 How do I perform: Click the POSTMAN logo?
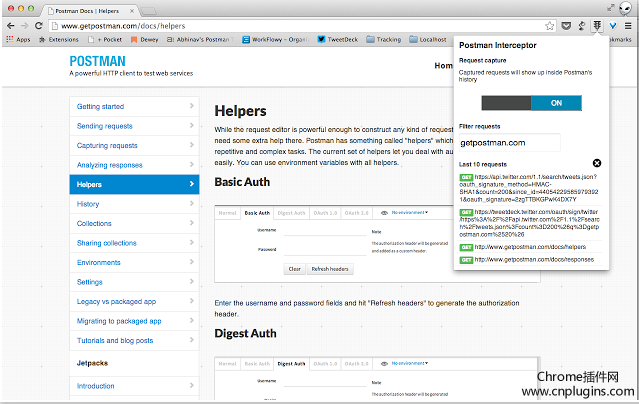97,61
